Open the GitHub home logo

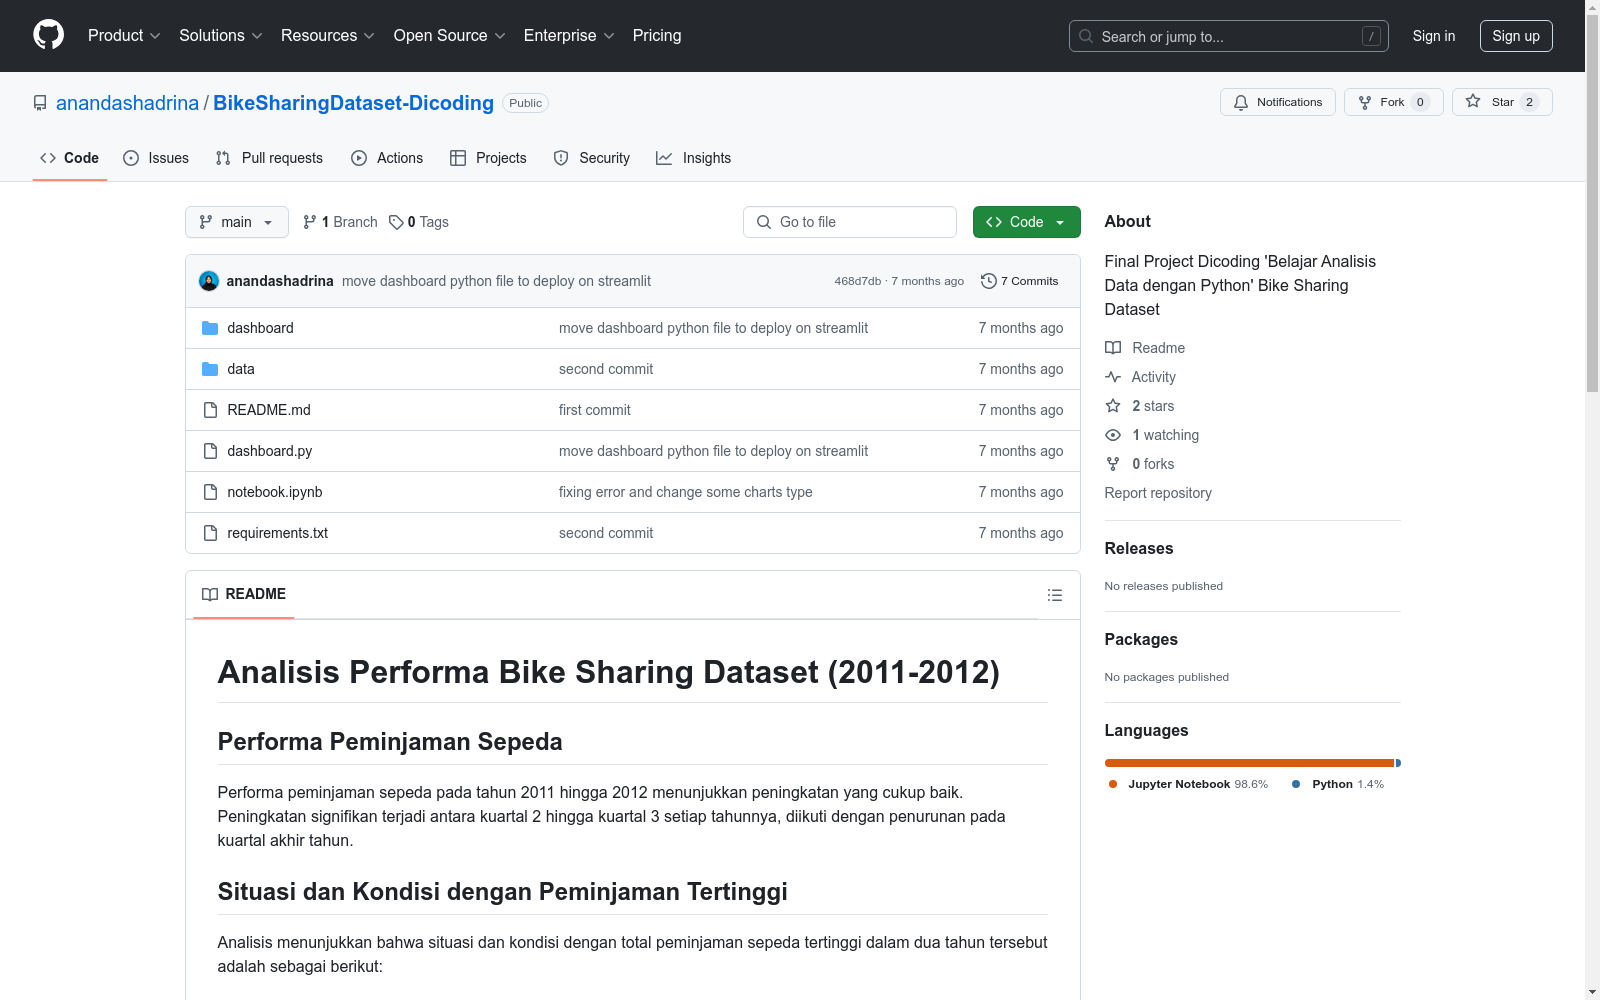(x=48, y=35)
